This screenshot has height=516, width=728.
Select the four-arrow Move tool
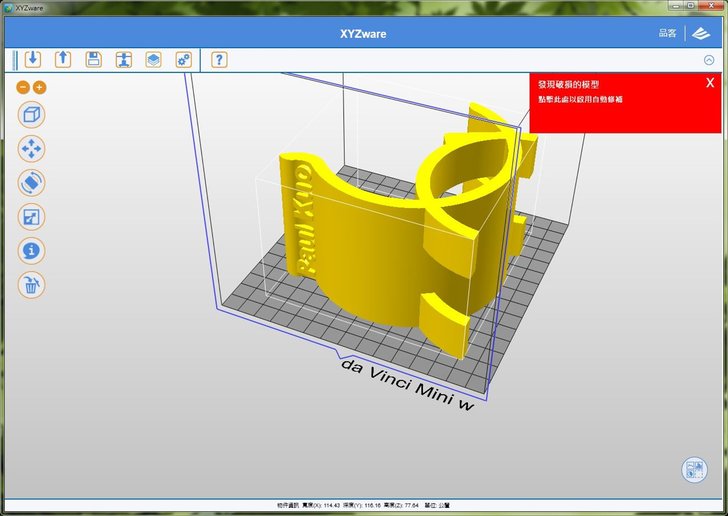[x=32, y=148]
